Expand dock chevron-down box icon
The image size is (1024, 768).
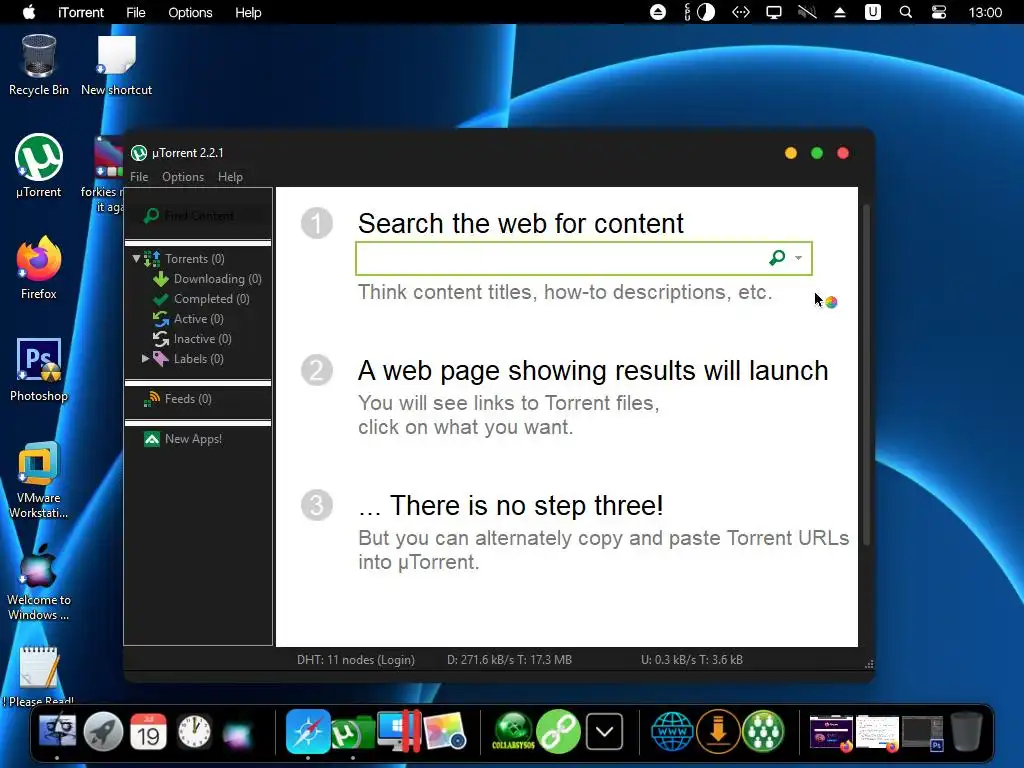tap(604, 731)
